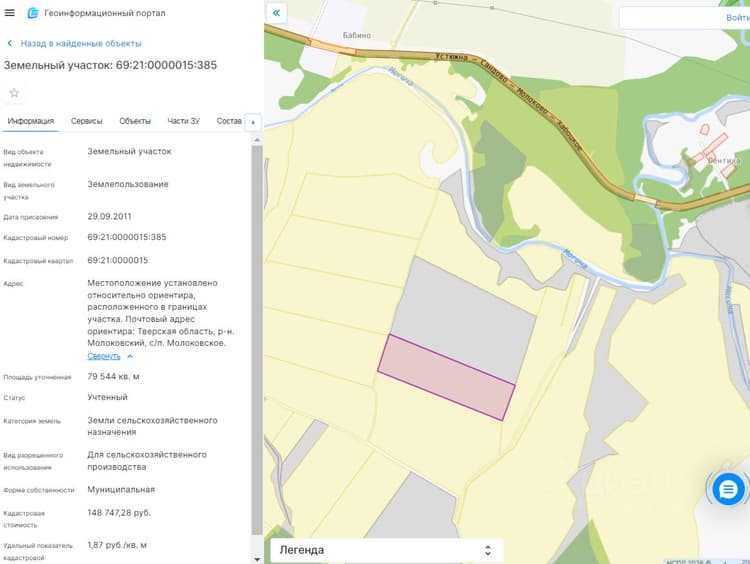The image size is (750, 564).
Task: Click the scrollbar down arrow in info panel
Action: (257, 559)
